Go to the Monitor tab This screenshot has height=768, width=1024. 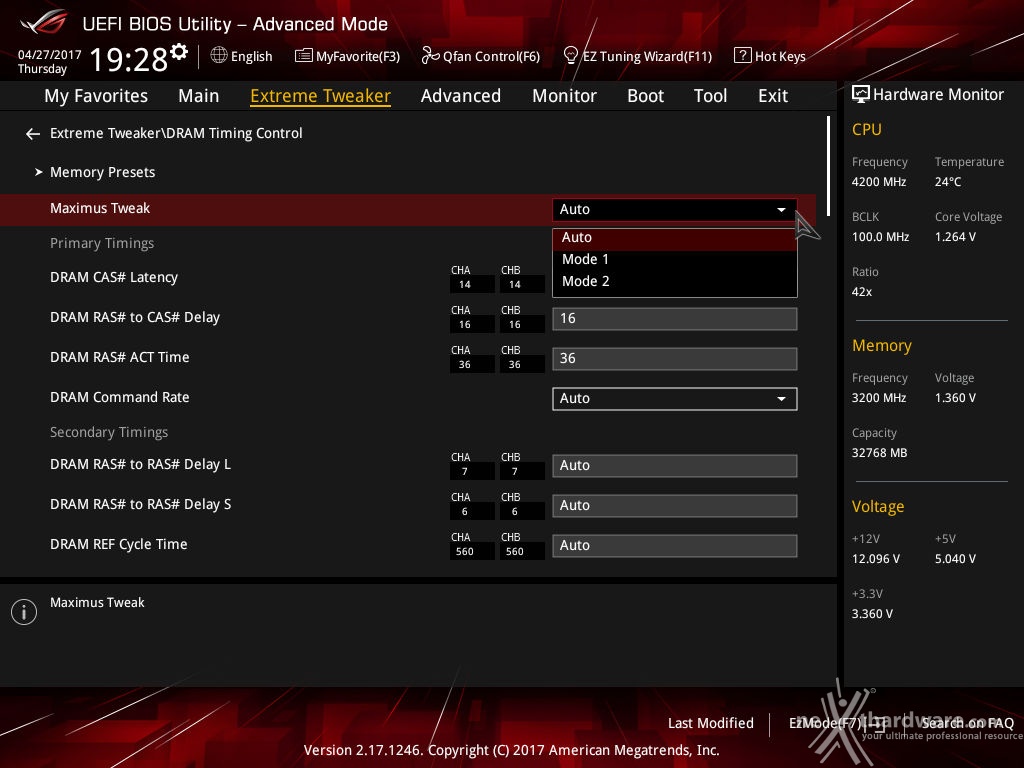564,96
